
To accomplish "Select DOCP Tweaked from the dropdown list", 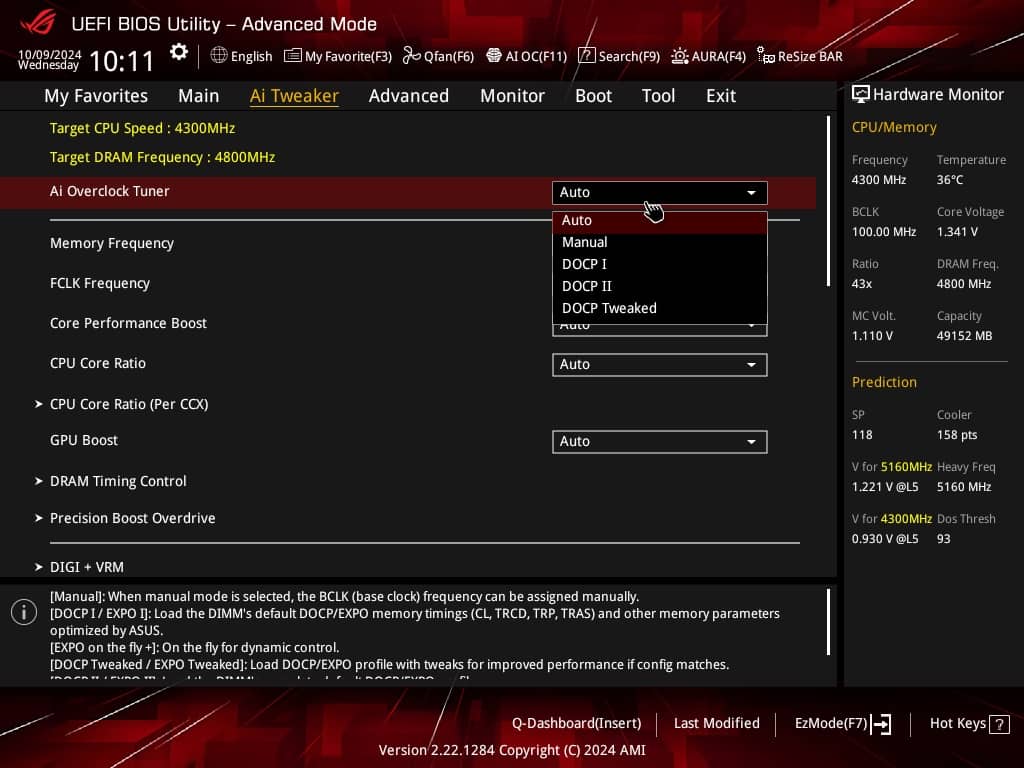I will pyautogui.click(x=660, y=308).
